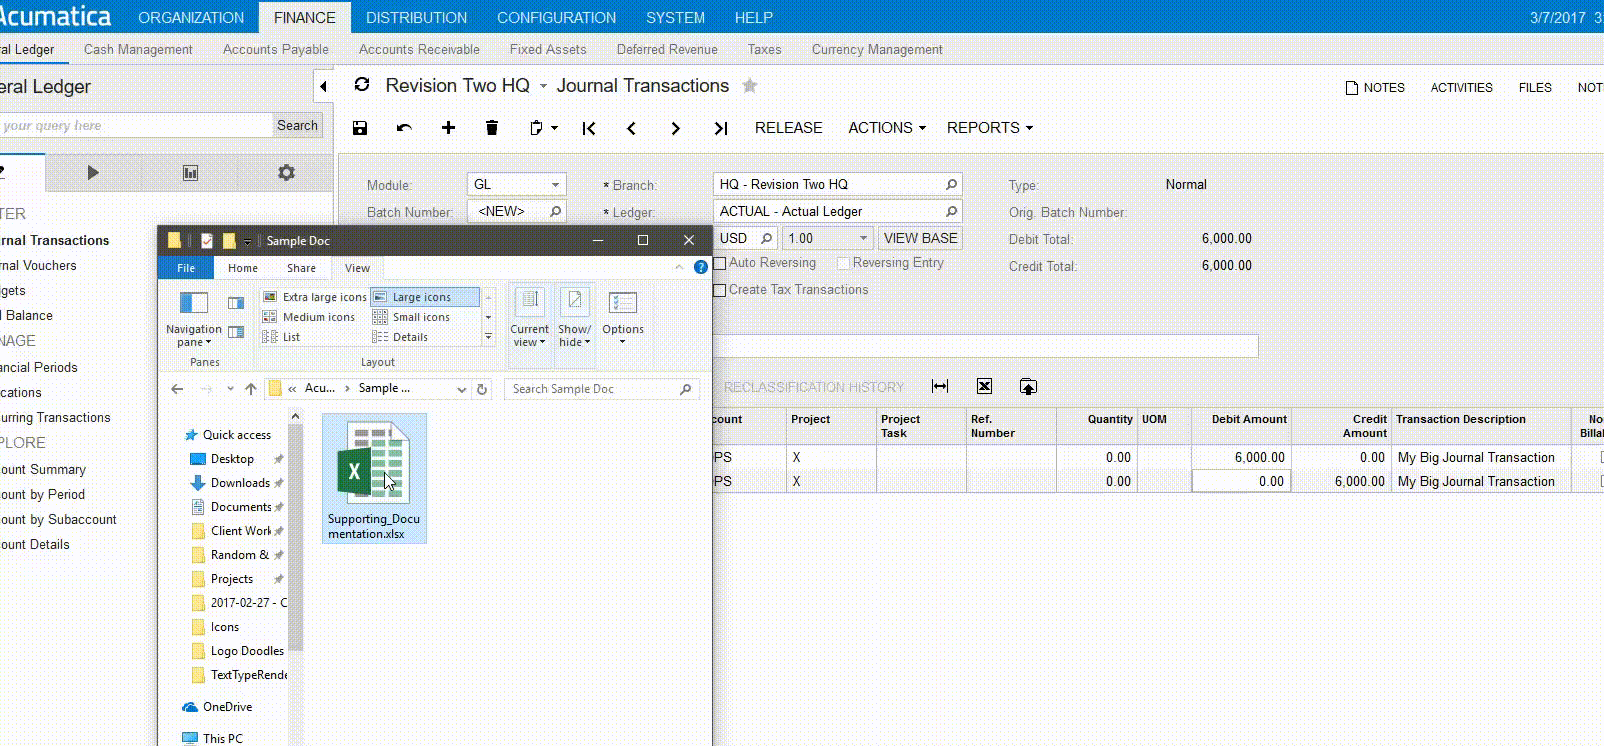
Task: Click Navigation pane button in Explorer ribbon
Action: (193, 318)
